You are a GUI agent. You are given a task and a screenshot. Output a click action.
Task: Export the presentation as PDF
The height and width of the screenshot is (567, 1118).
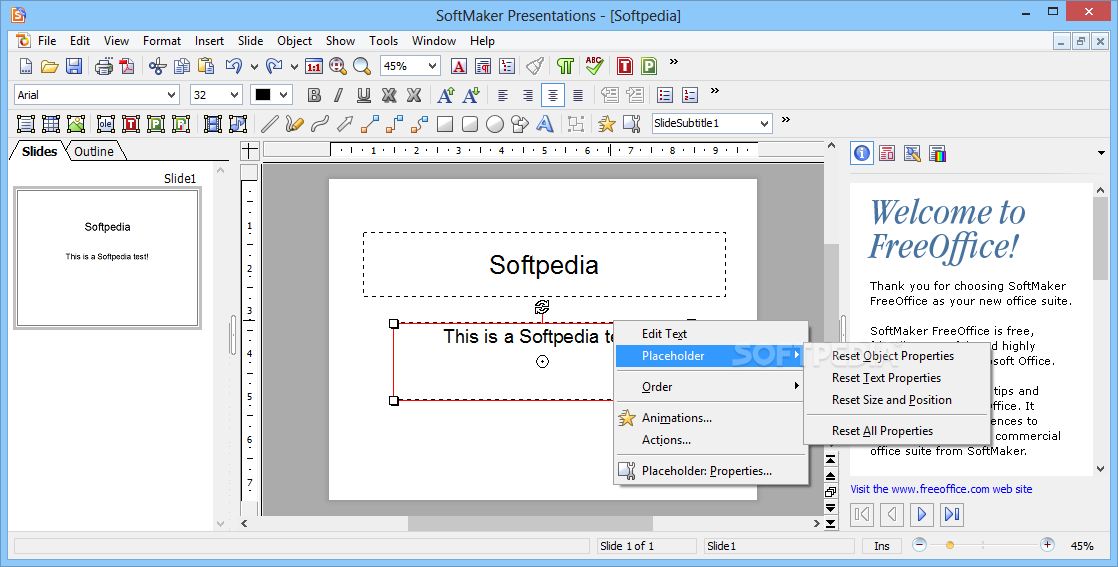coord(127,66)
